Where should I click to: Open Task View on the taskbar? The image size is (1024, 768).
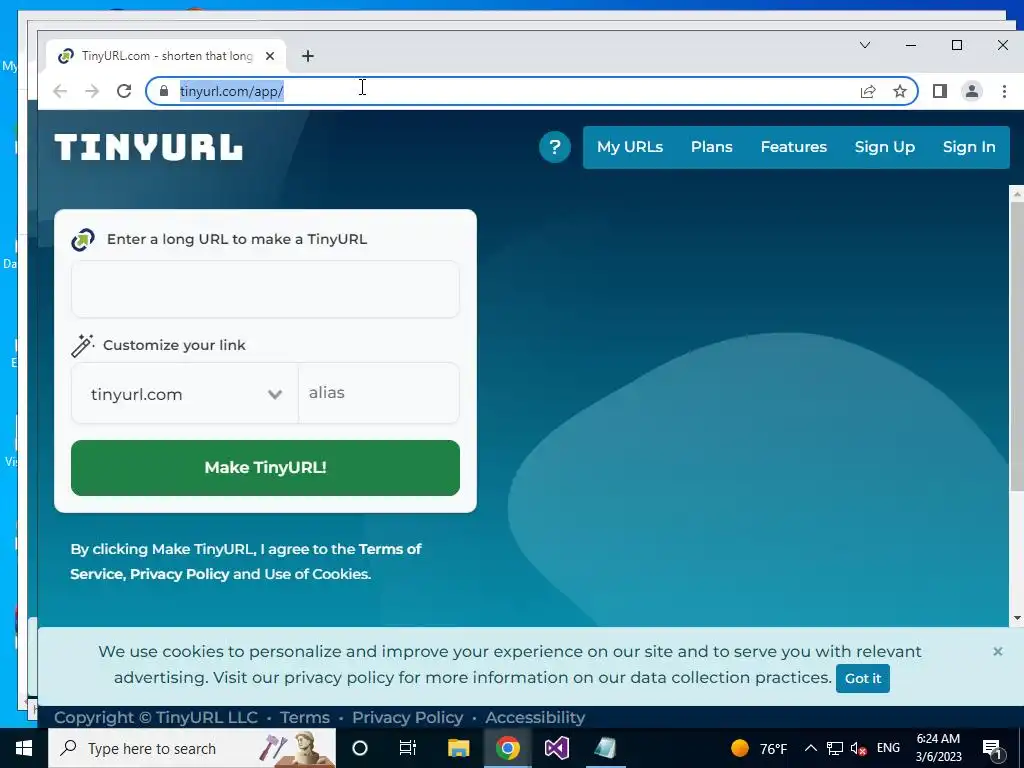[408, 748]
